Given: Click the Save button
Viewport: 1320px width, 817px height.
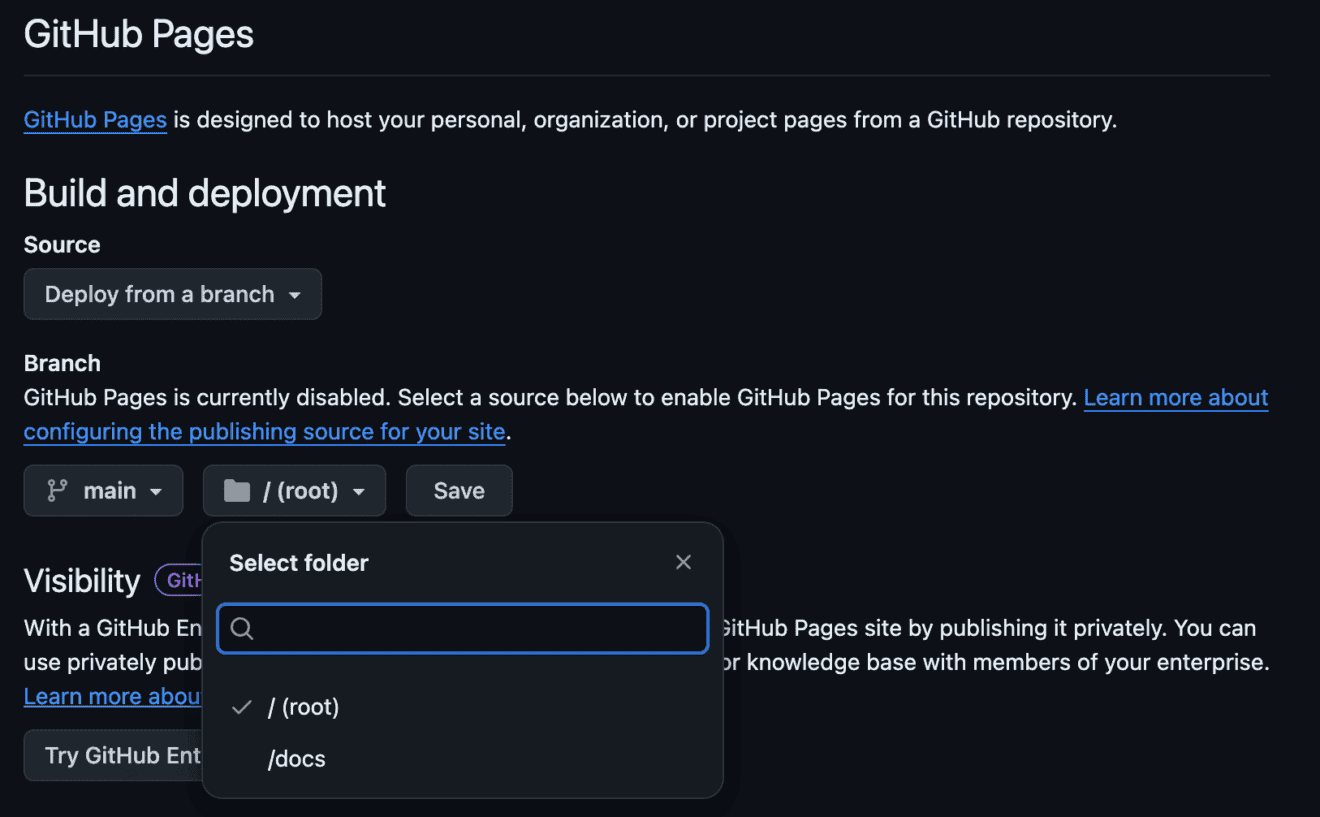Looking at the screenshot, I should coord(459,491).
